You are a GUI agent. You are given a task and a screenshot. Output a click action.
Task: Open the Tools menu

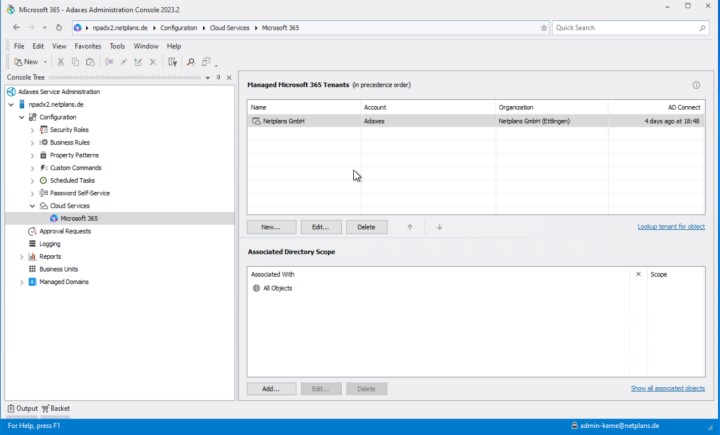117,46
